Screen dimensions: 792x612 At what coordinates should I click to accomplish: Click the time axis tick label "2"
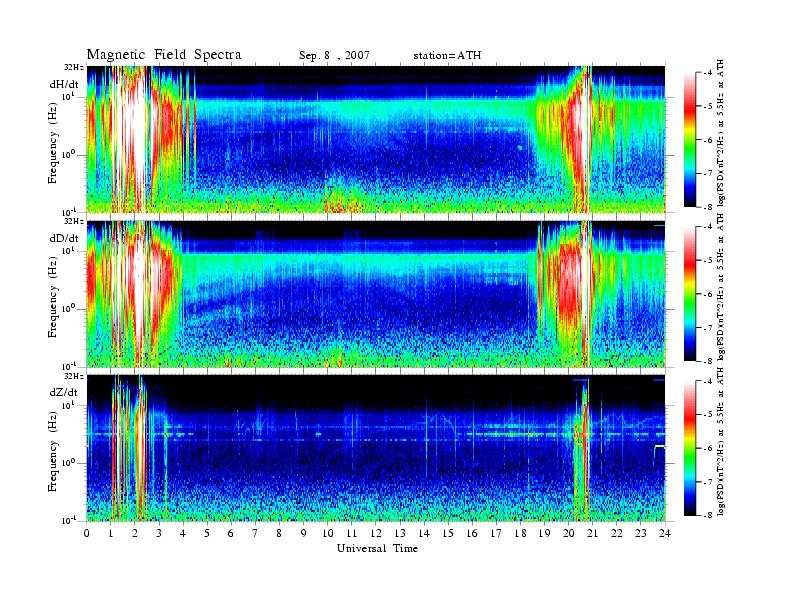coord(135,533)
